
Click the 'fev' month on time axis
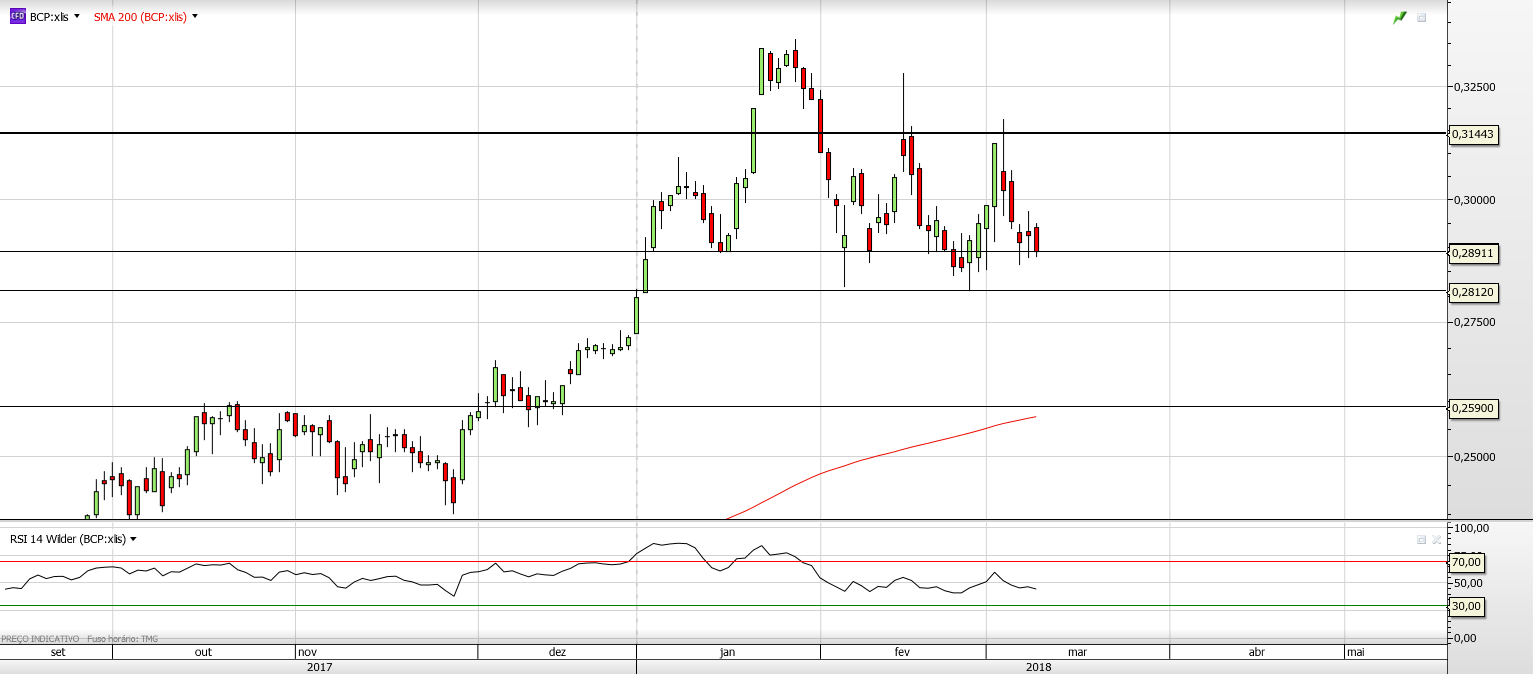pos(901,652)
